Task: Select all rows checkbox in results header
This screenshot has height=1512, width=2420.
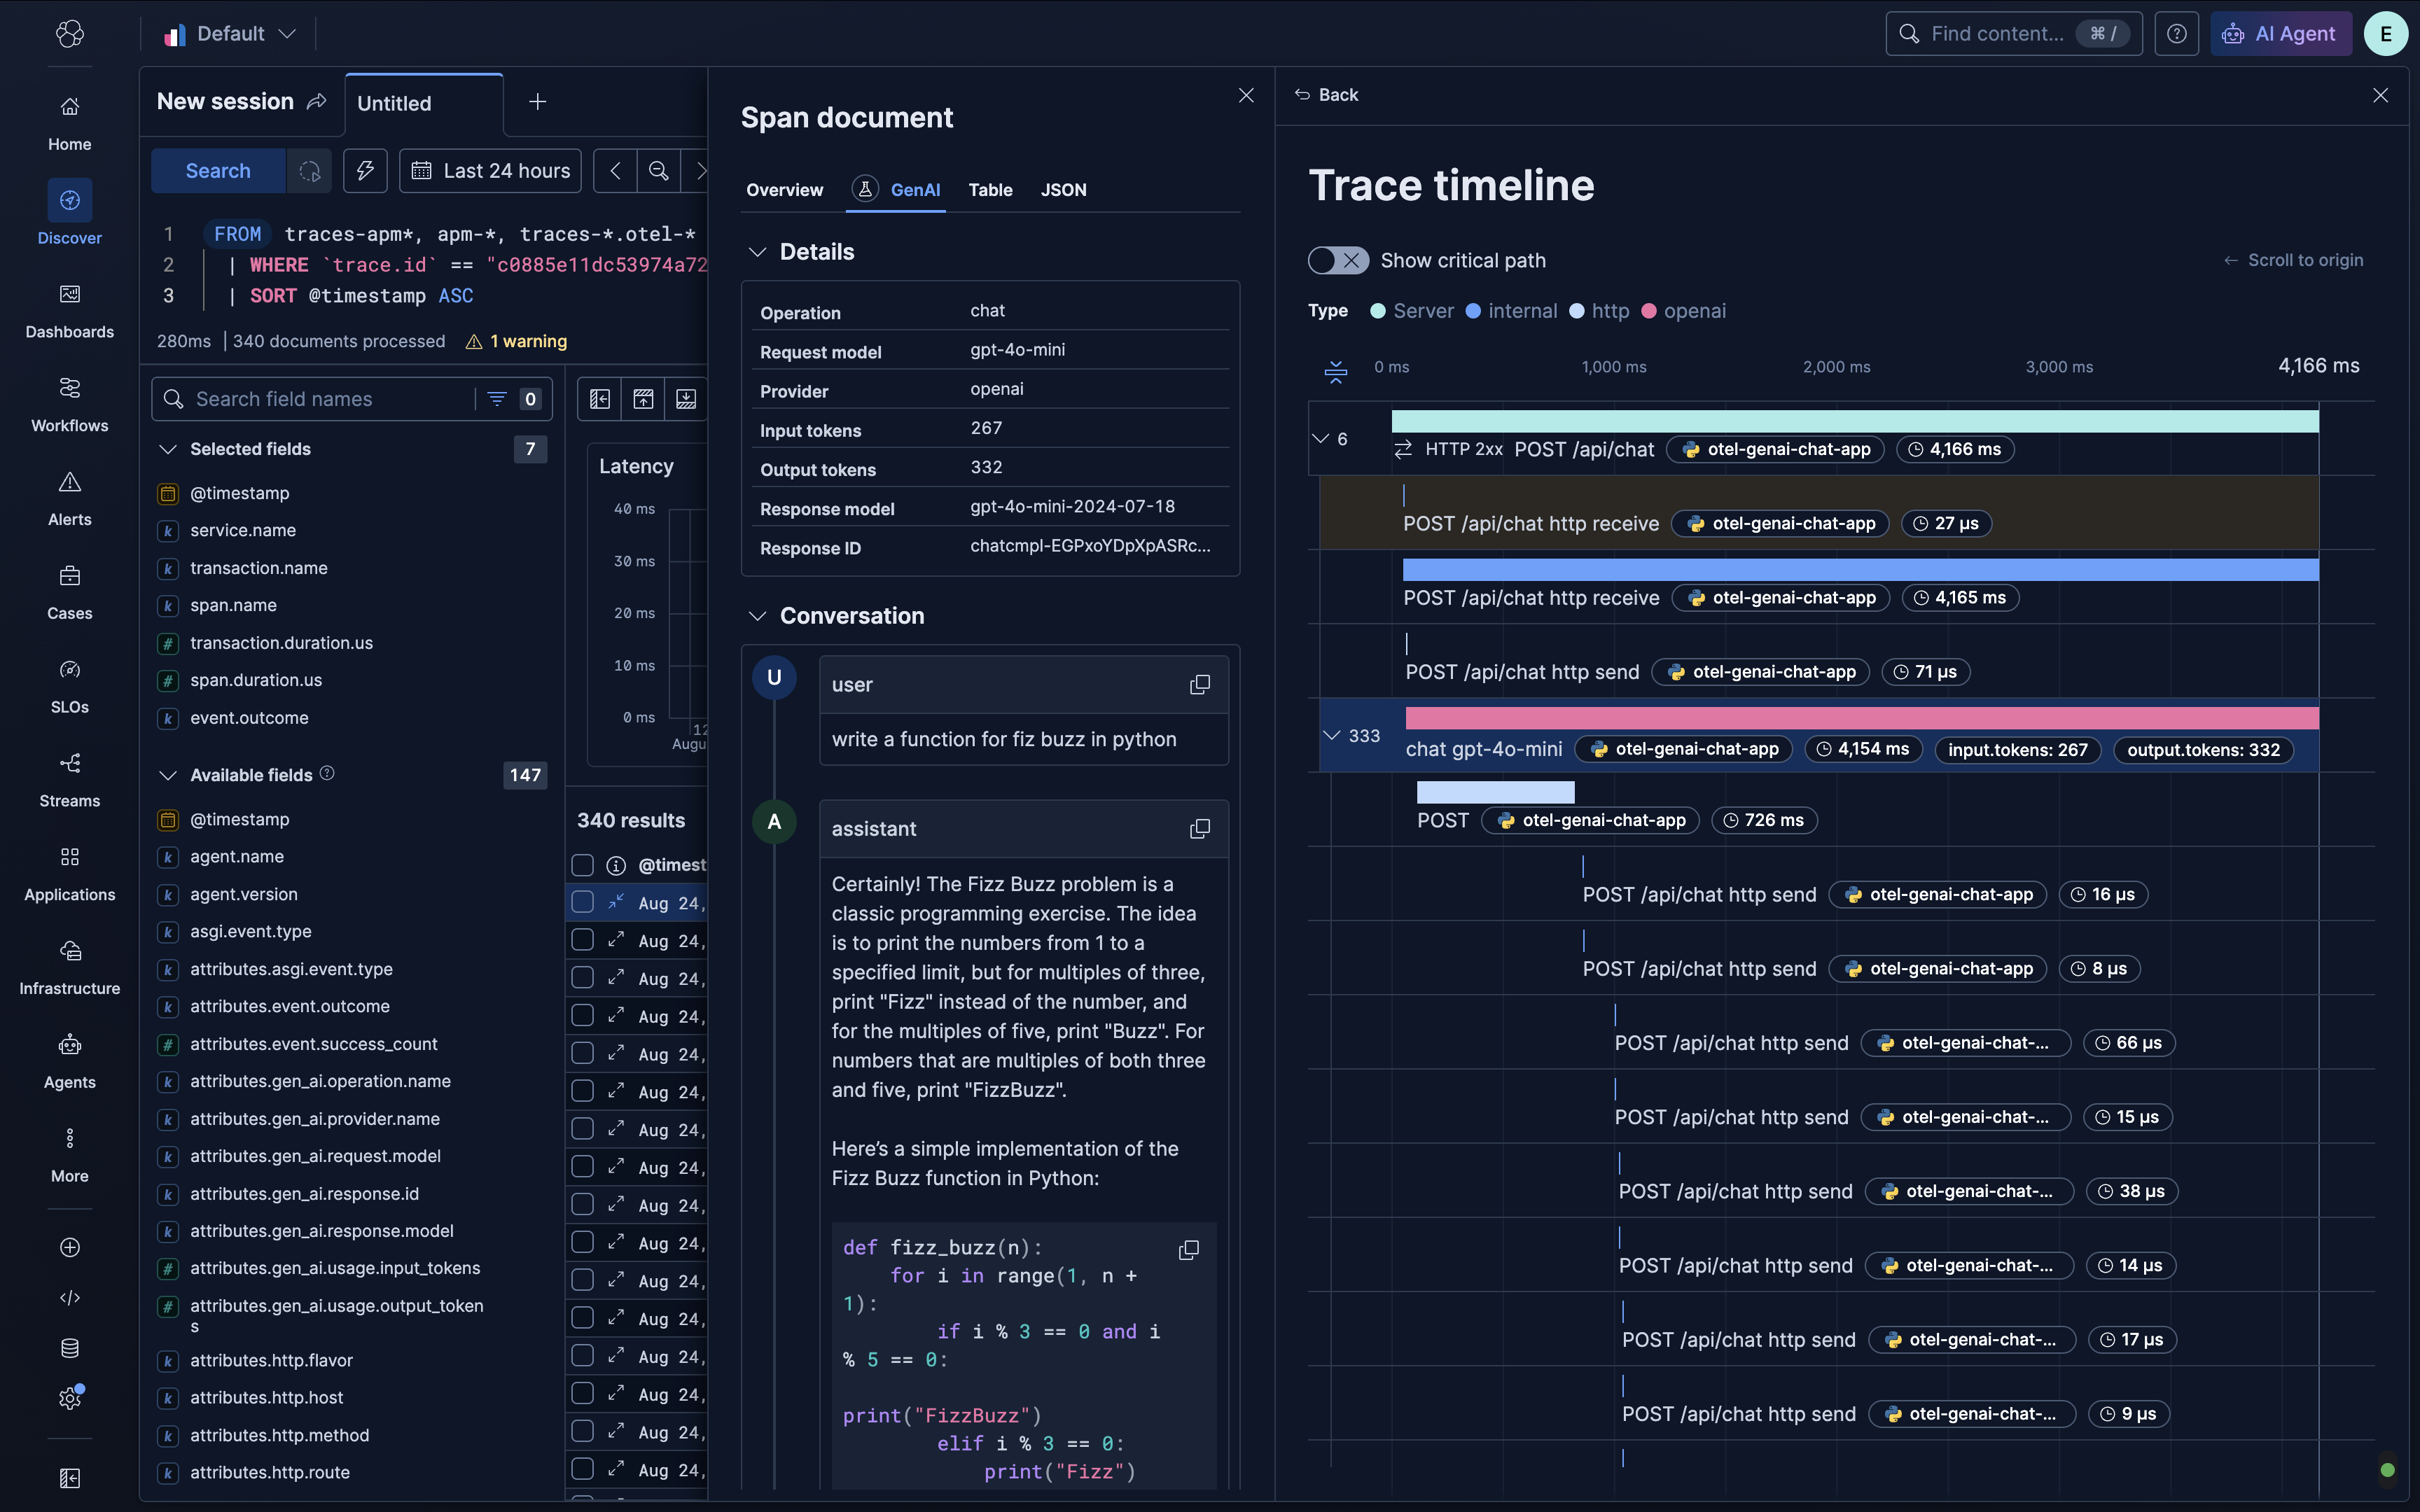Action: coord(582,865)
